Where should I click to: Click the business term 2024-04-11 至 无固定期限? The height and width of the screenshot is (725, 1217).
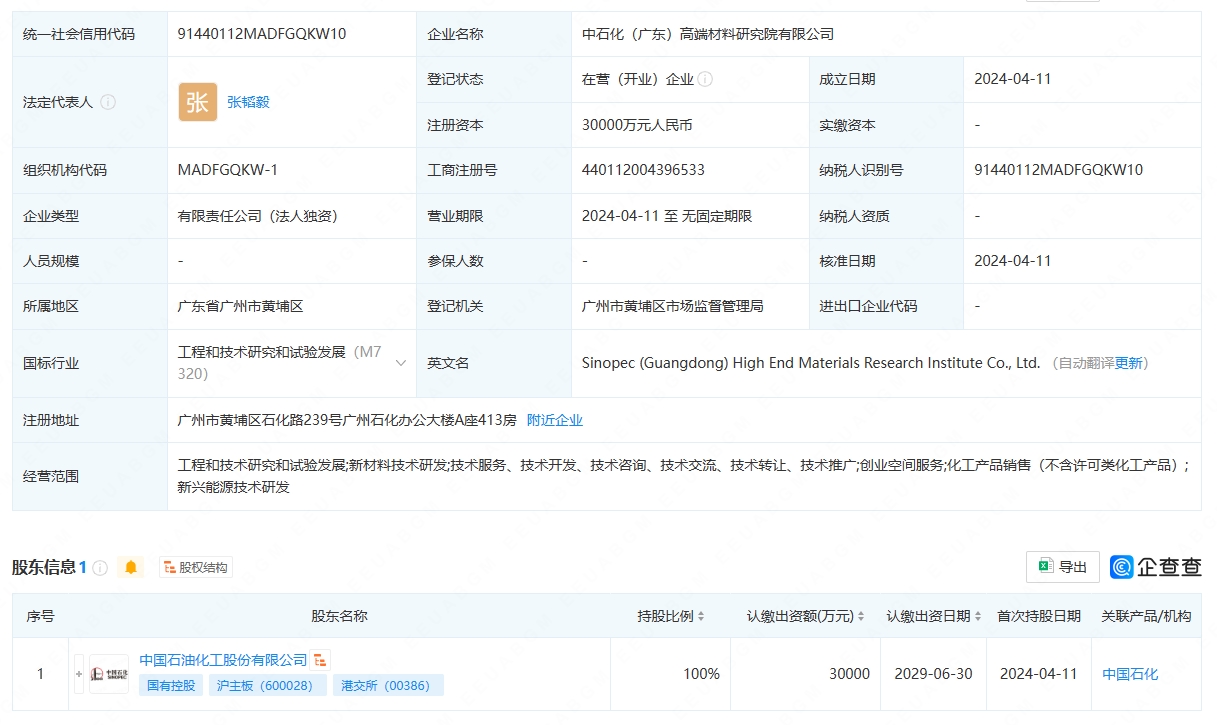point(667,216)
